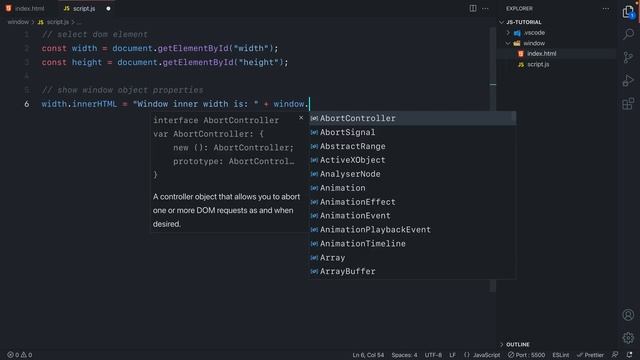Select AbortController suggestion
Image resolution: width=640 pixels, height=360 pixels.
tap(412, 118)
